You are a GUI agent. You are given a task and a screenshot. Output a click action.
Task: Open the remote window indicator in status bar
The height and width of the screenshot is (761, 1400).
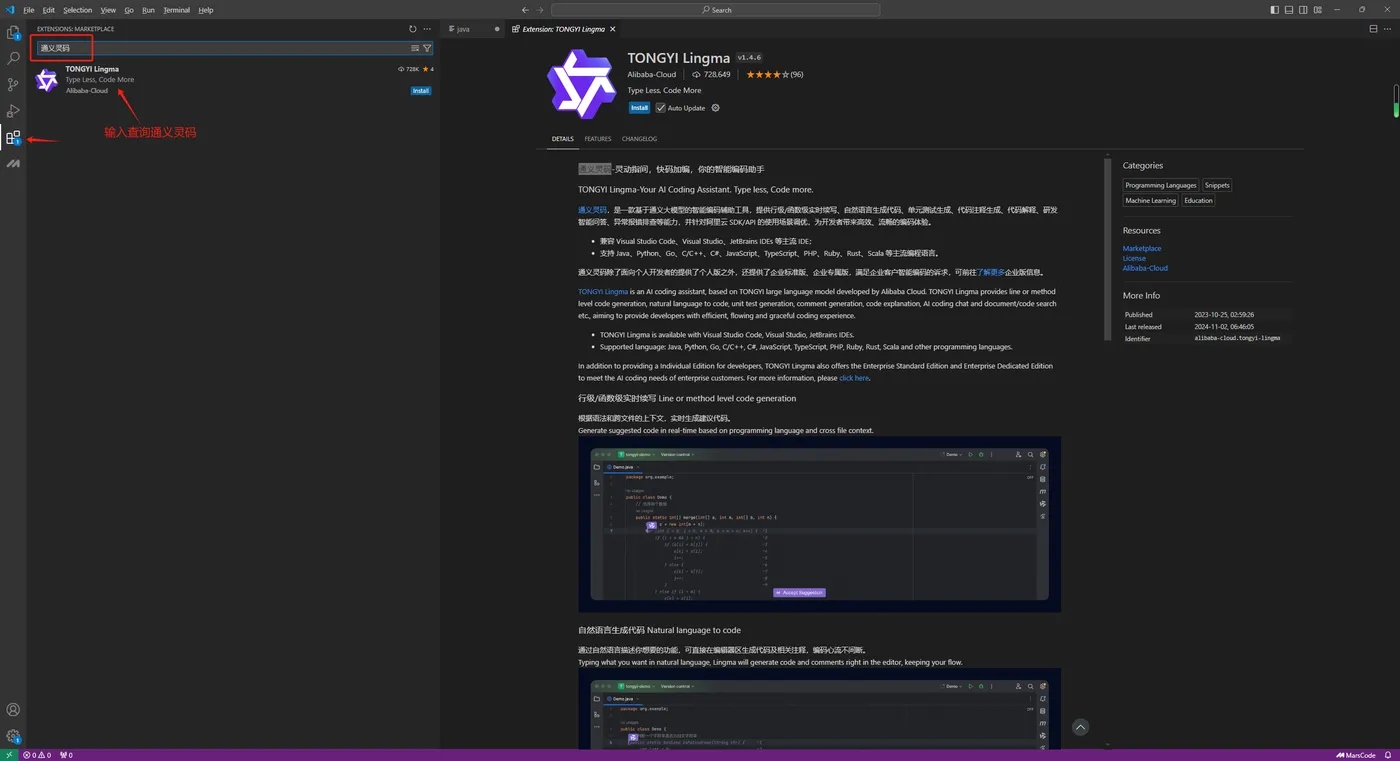pyautogui.click(x=8, y=755)
